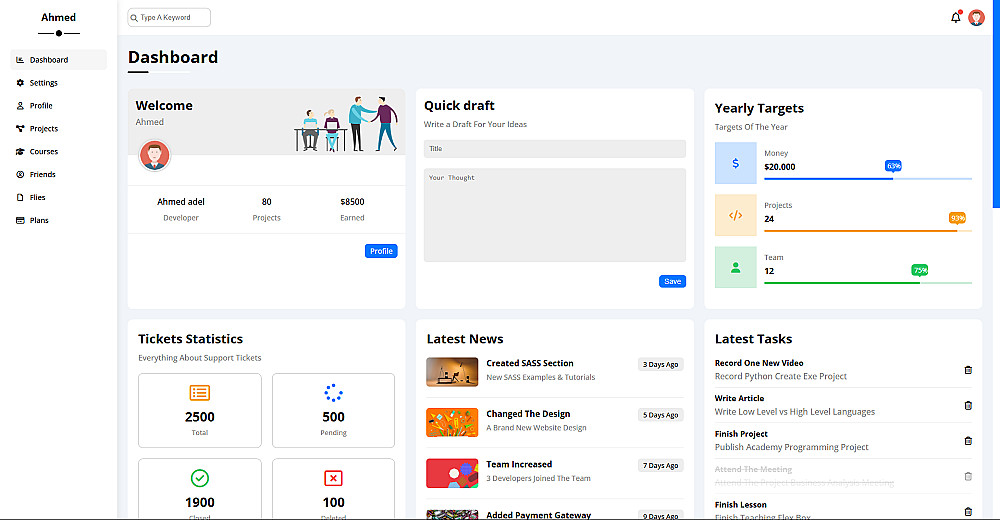Click the Dashboard chart icon in sidebar

20,59
